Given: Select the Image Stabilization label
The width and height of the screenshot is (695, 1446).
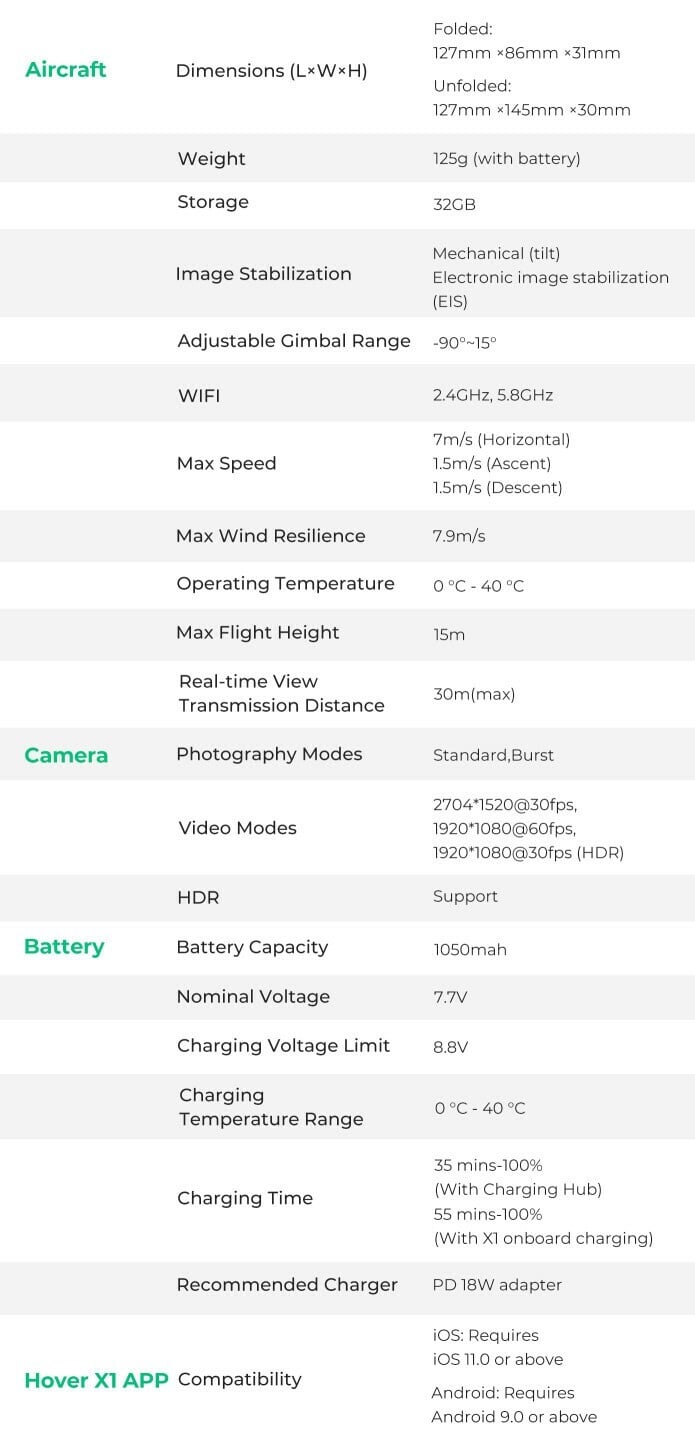Looking at the screenshot, I should coord(263,274).
